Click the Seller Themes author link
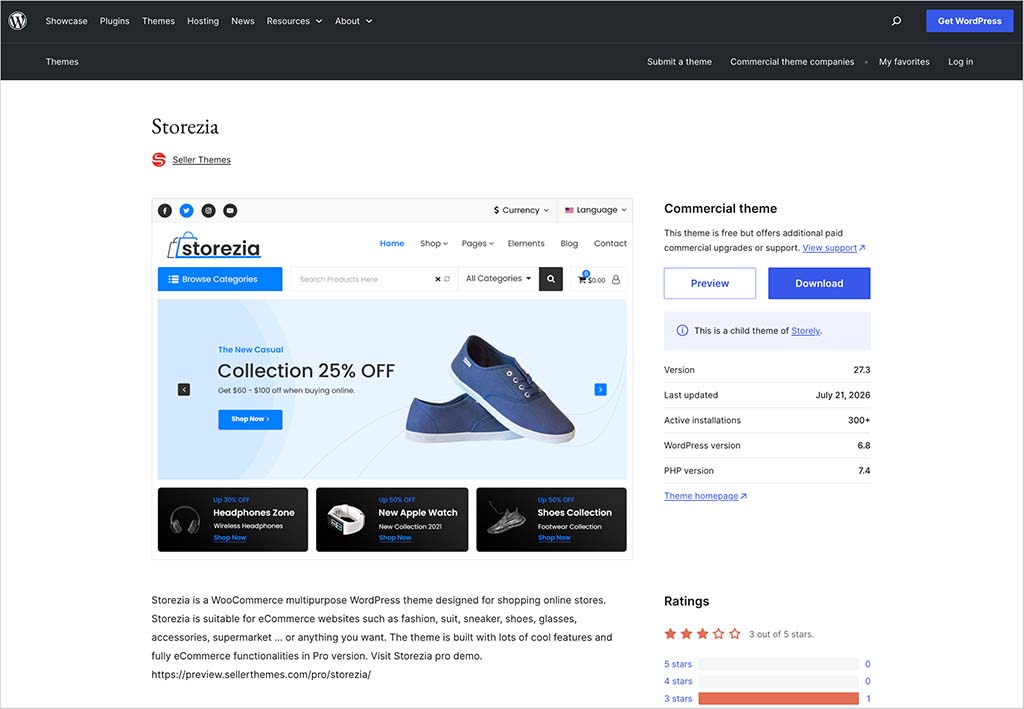1024x709 pixels. tap(201, 160)
